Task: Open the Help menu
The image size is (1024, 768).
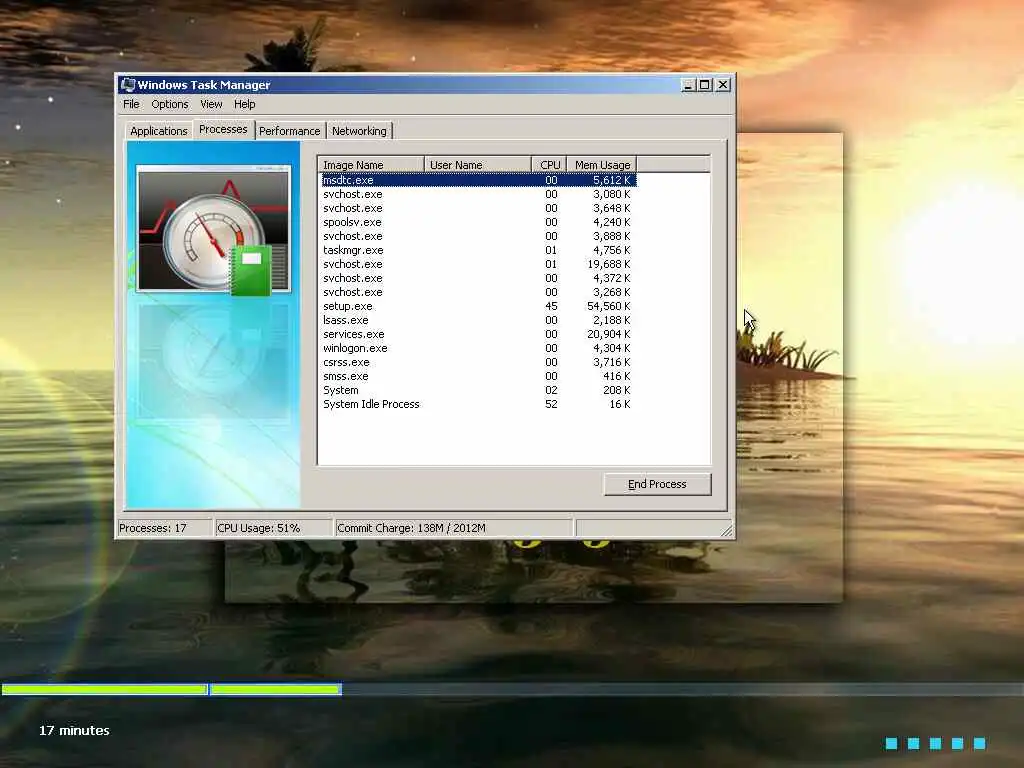Action: (245, 104)
